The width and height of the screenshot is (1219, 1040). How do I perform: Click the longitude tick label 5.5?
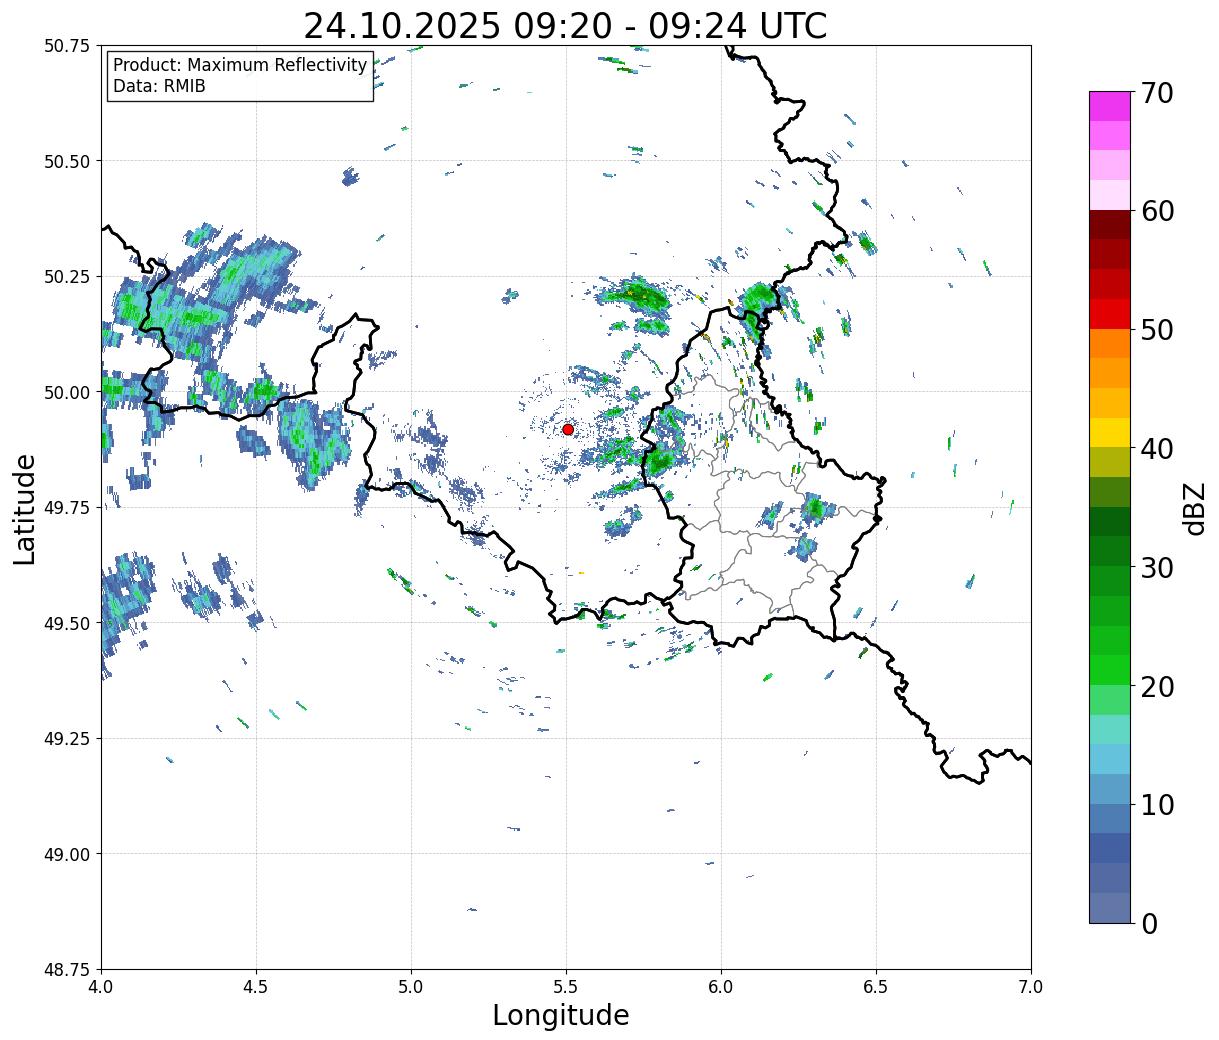pos(566,987)
